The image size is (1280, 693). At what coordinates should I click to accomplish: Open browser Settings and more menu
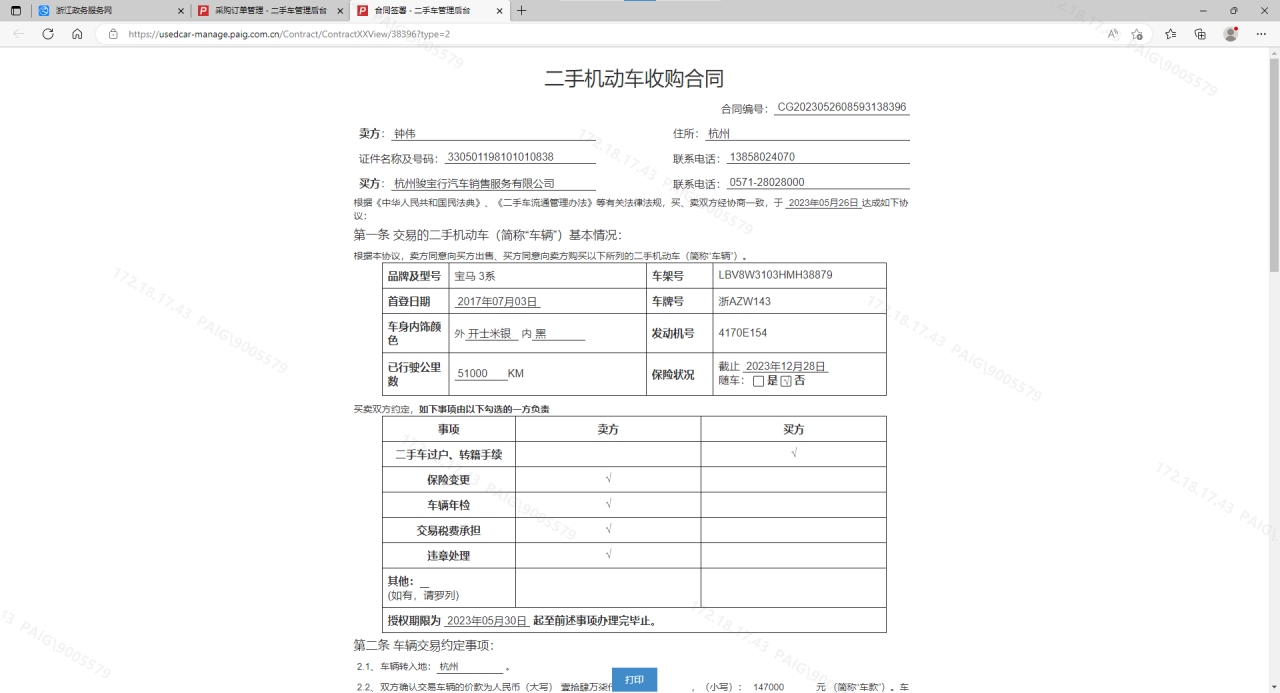coord(1260,33)
